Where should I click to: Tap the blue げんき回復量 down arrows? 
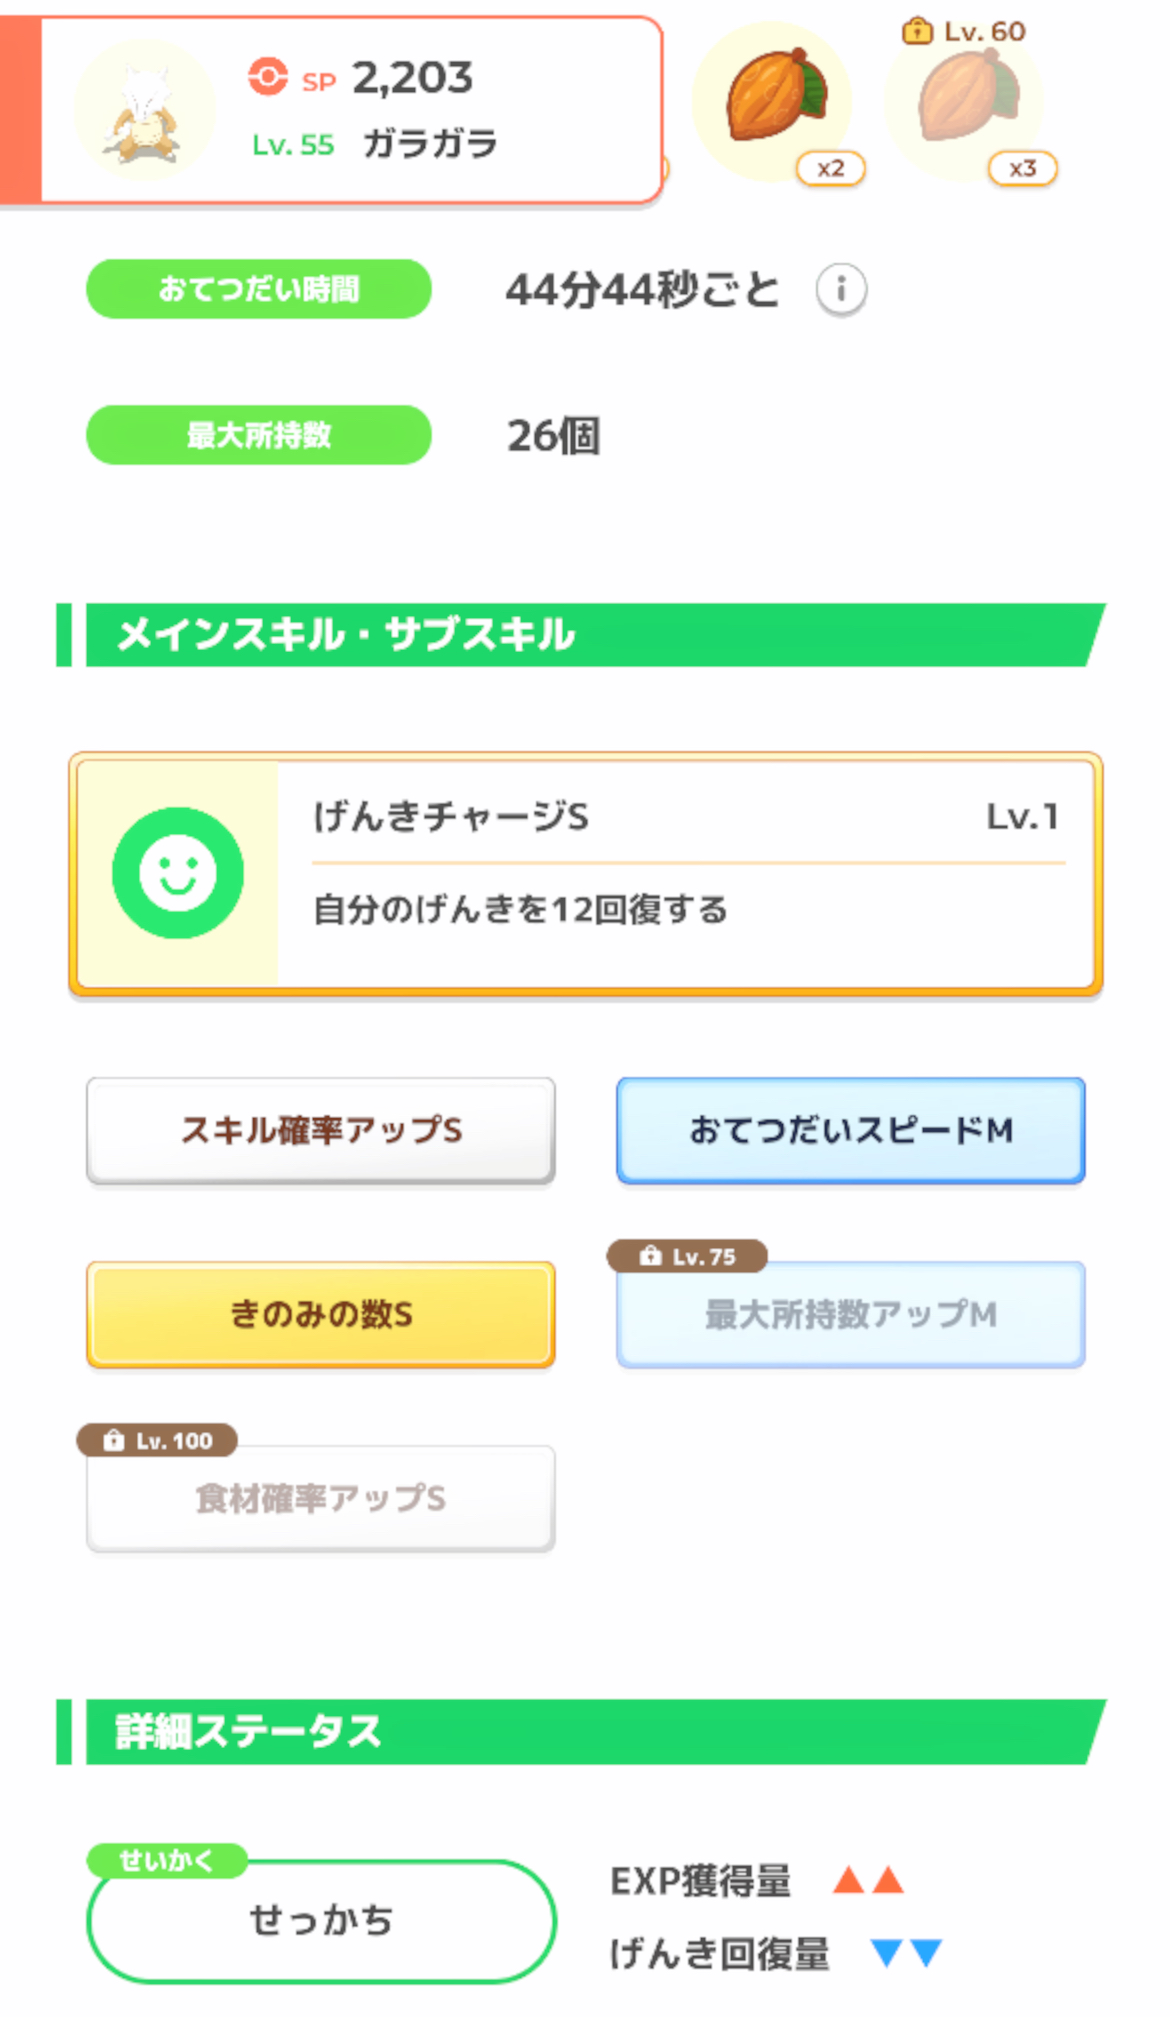click(906, 1953)
